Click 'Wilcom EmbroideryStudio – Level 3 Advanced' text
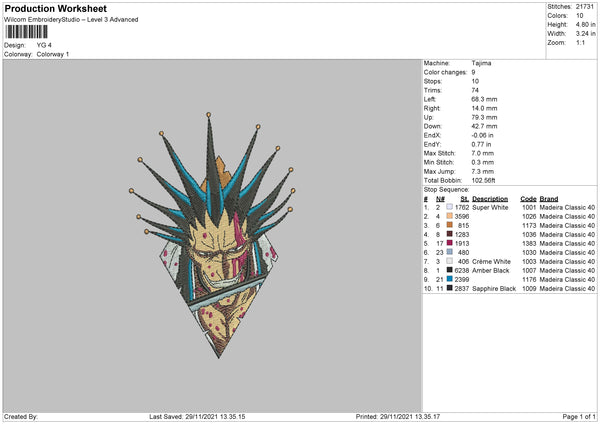The image size is (600, 424). tap(71, 20)
